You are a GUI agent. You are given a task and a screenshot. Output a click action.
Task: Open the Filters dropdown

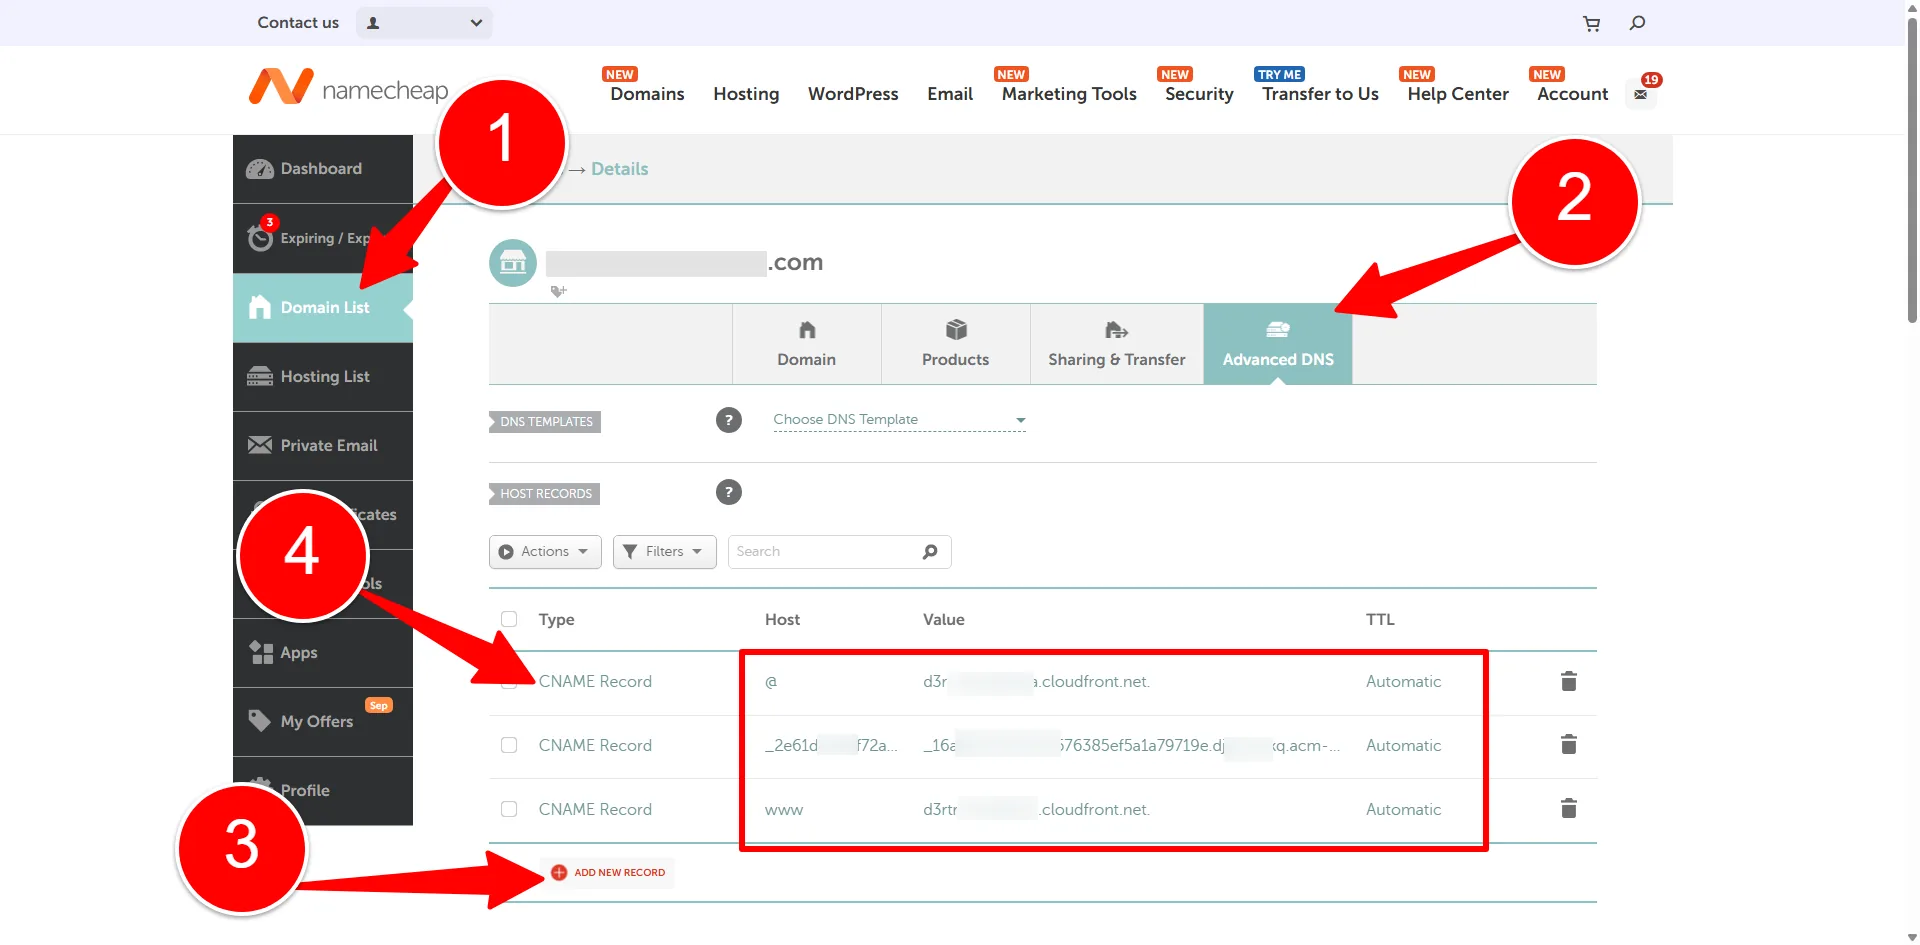(x=664, y=552)
